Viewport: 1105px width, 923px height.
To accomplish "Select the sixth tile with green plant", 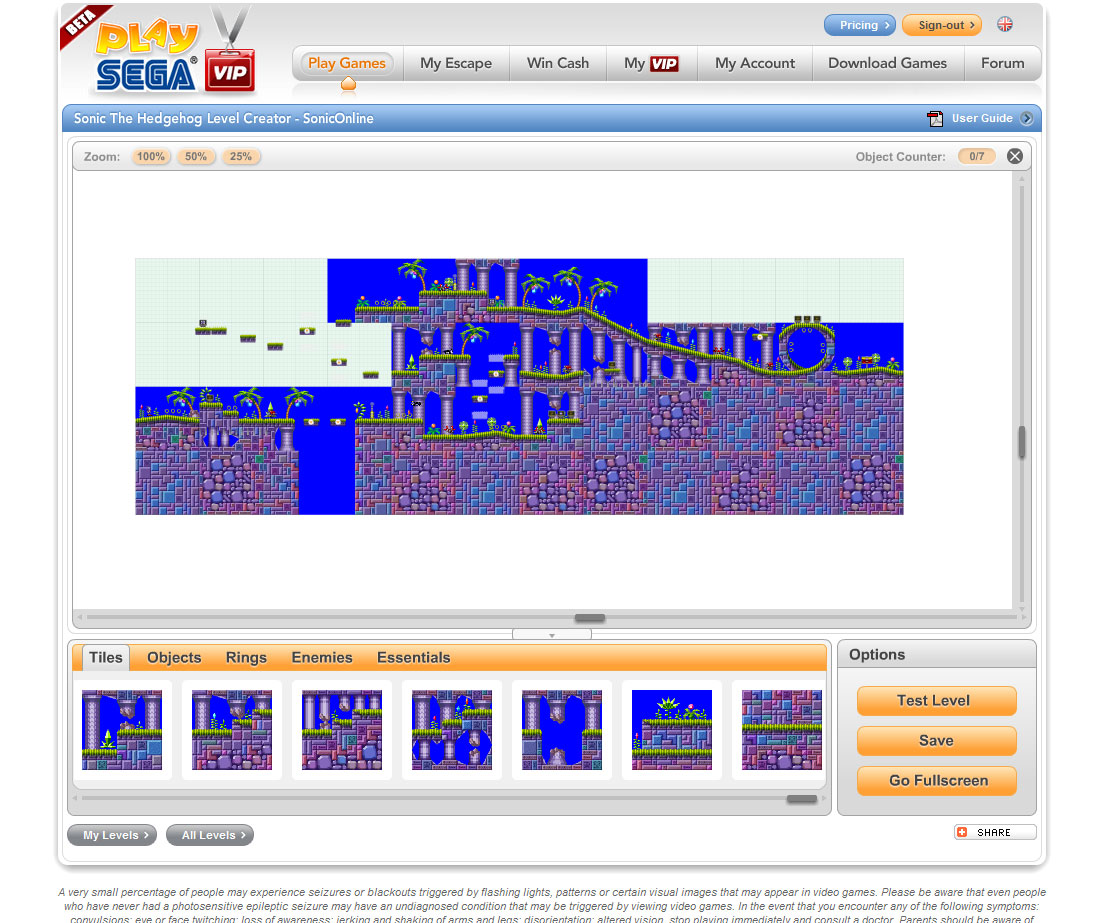I will [x=672, y=730].
